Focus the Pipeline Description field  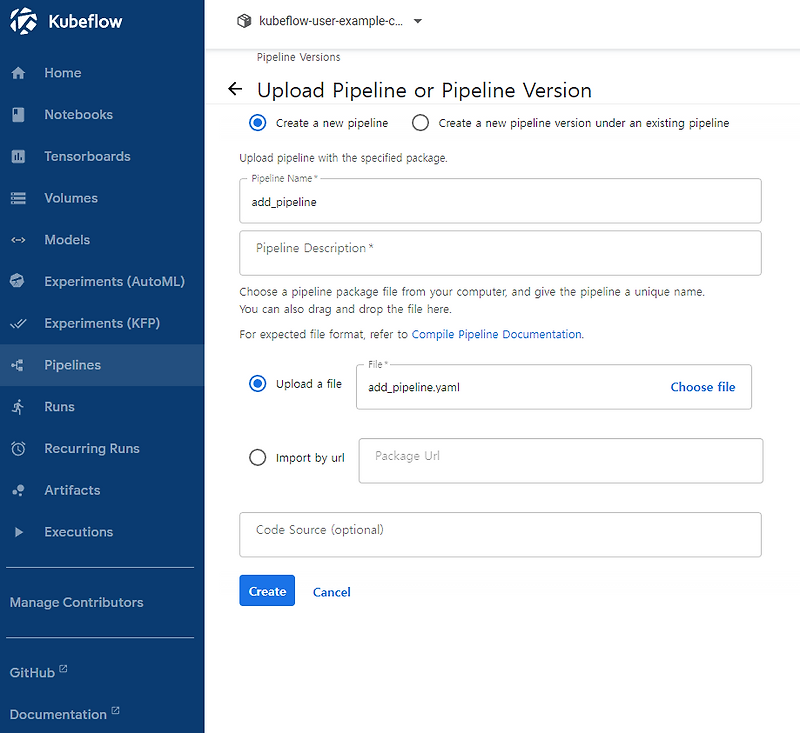coord(500,253)
